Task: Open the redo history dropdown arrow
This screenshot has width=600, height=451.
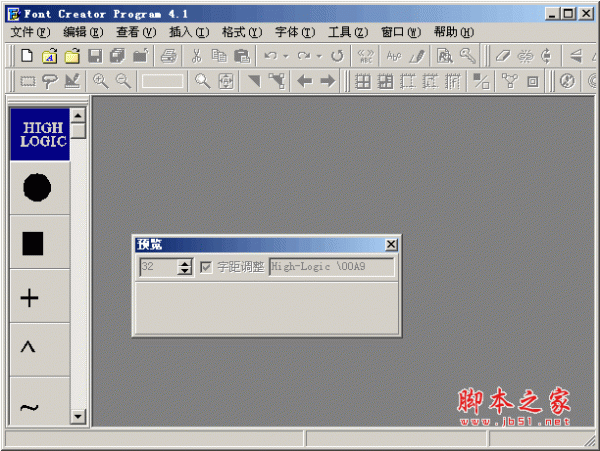Action: click(319, 56)
